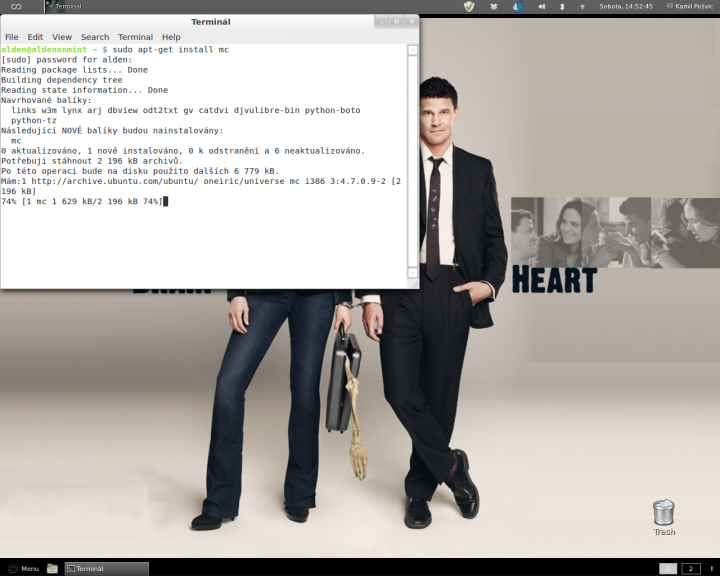Open the network wireless indicator
720x576 pixels.
coord(582,6)
